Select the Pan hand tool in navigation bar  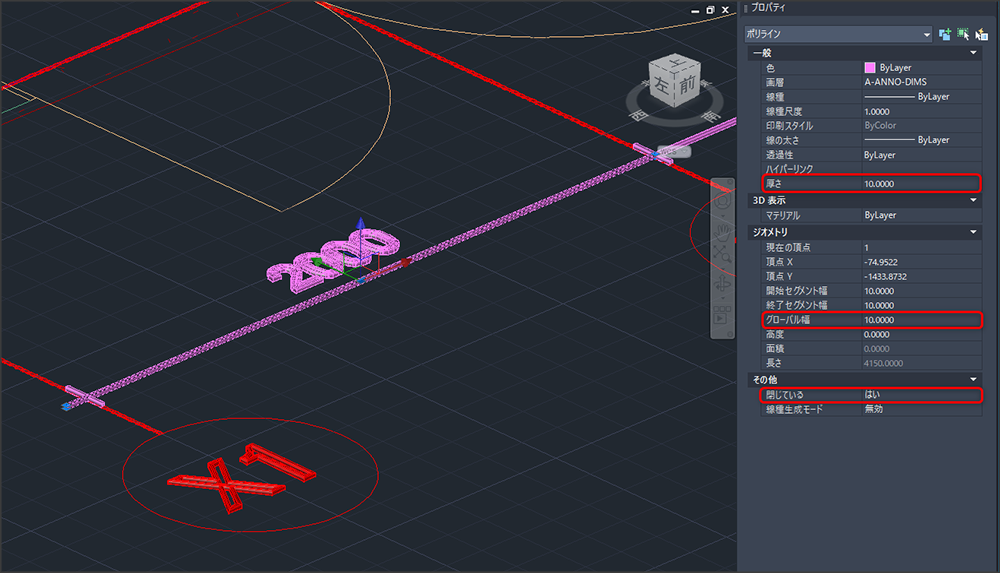tap(723, 232)
